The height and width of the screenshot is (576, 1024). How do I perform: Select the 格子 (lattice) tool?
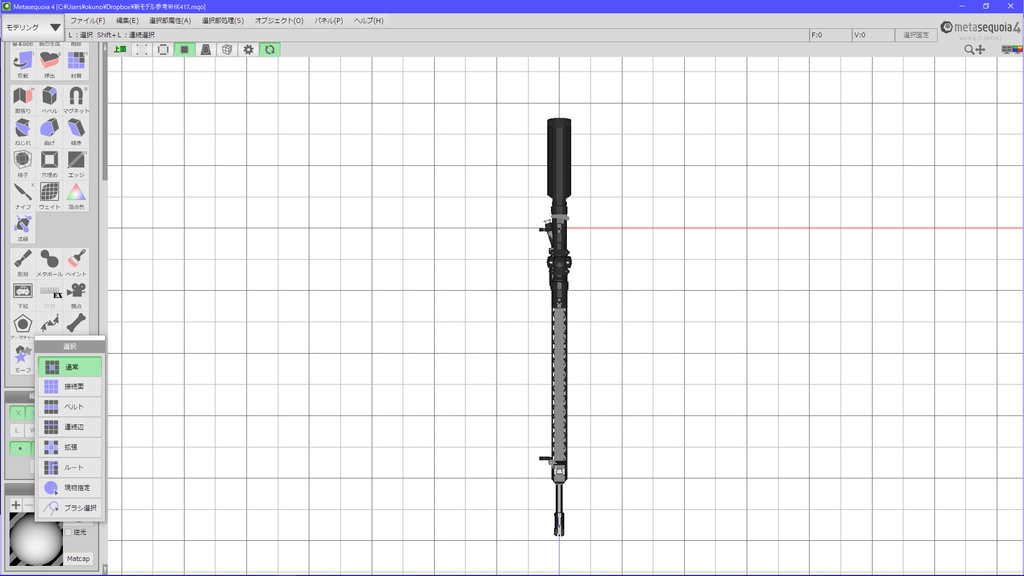[23, 163]
